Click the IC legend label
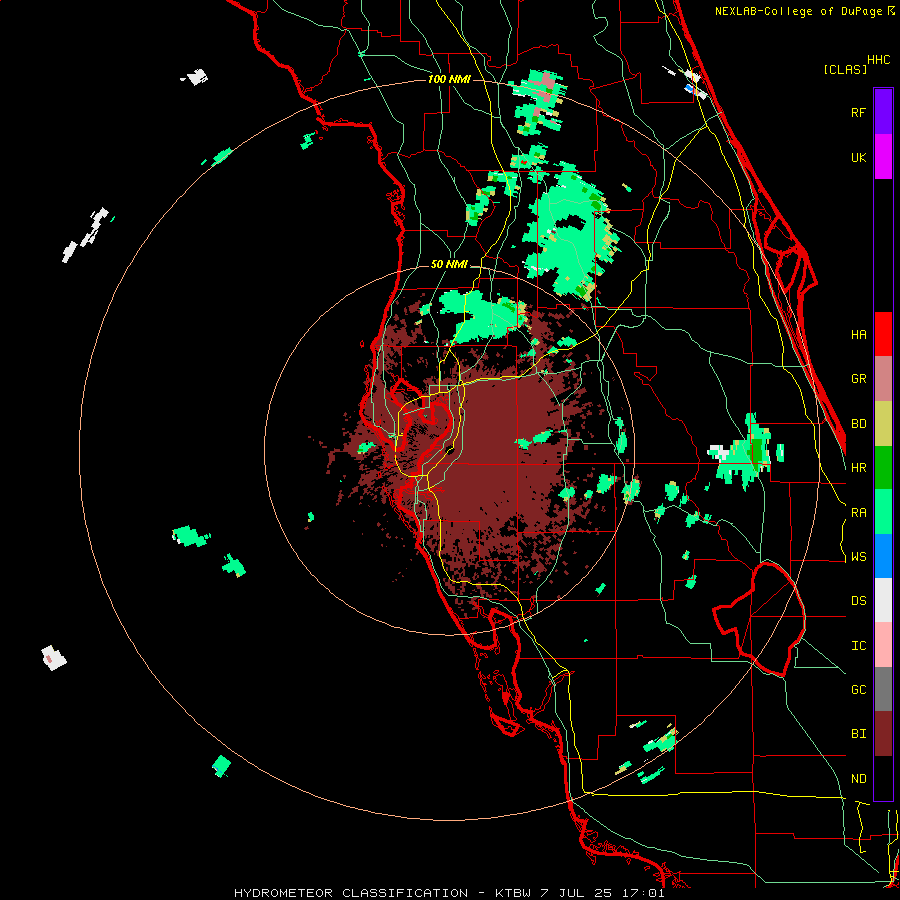 pyautogui.click(x=858, y=646)
